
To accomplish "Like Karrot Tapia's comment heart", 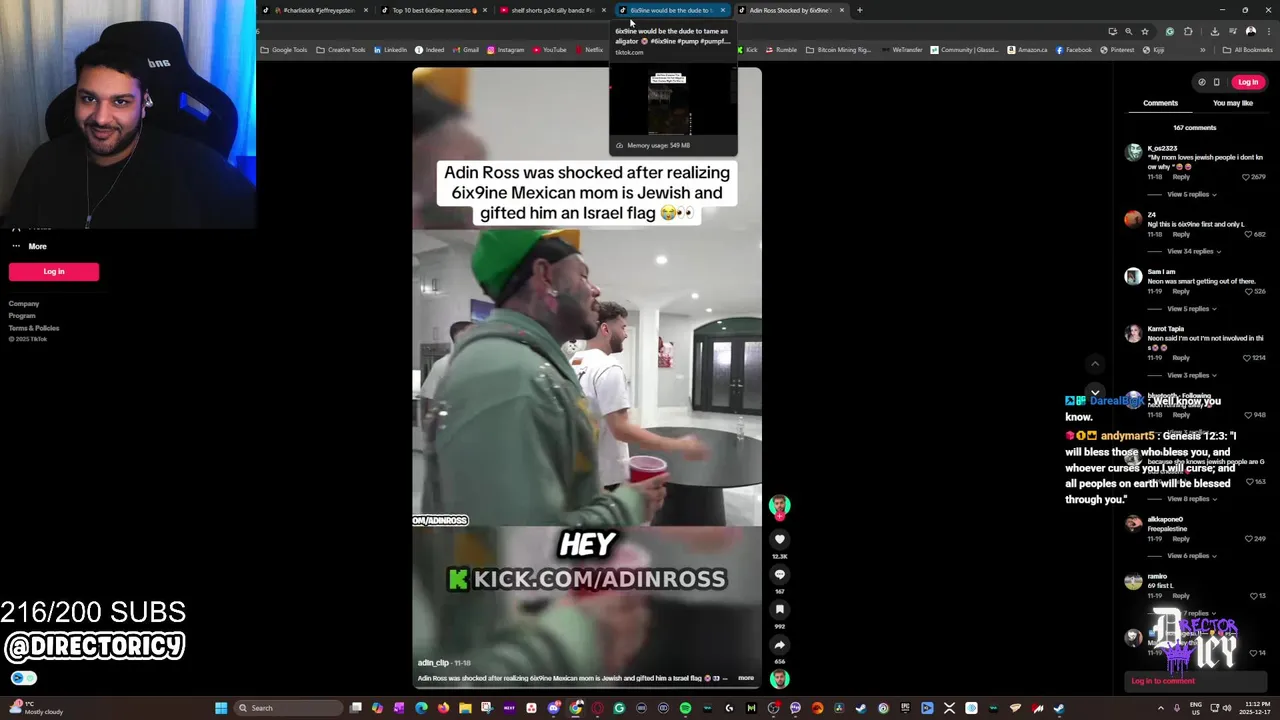I will click(x=1247, y=357).
